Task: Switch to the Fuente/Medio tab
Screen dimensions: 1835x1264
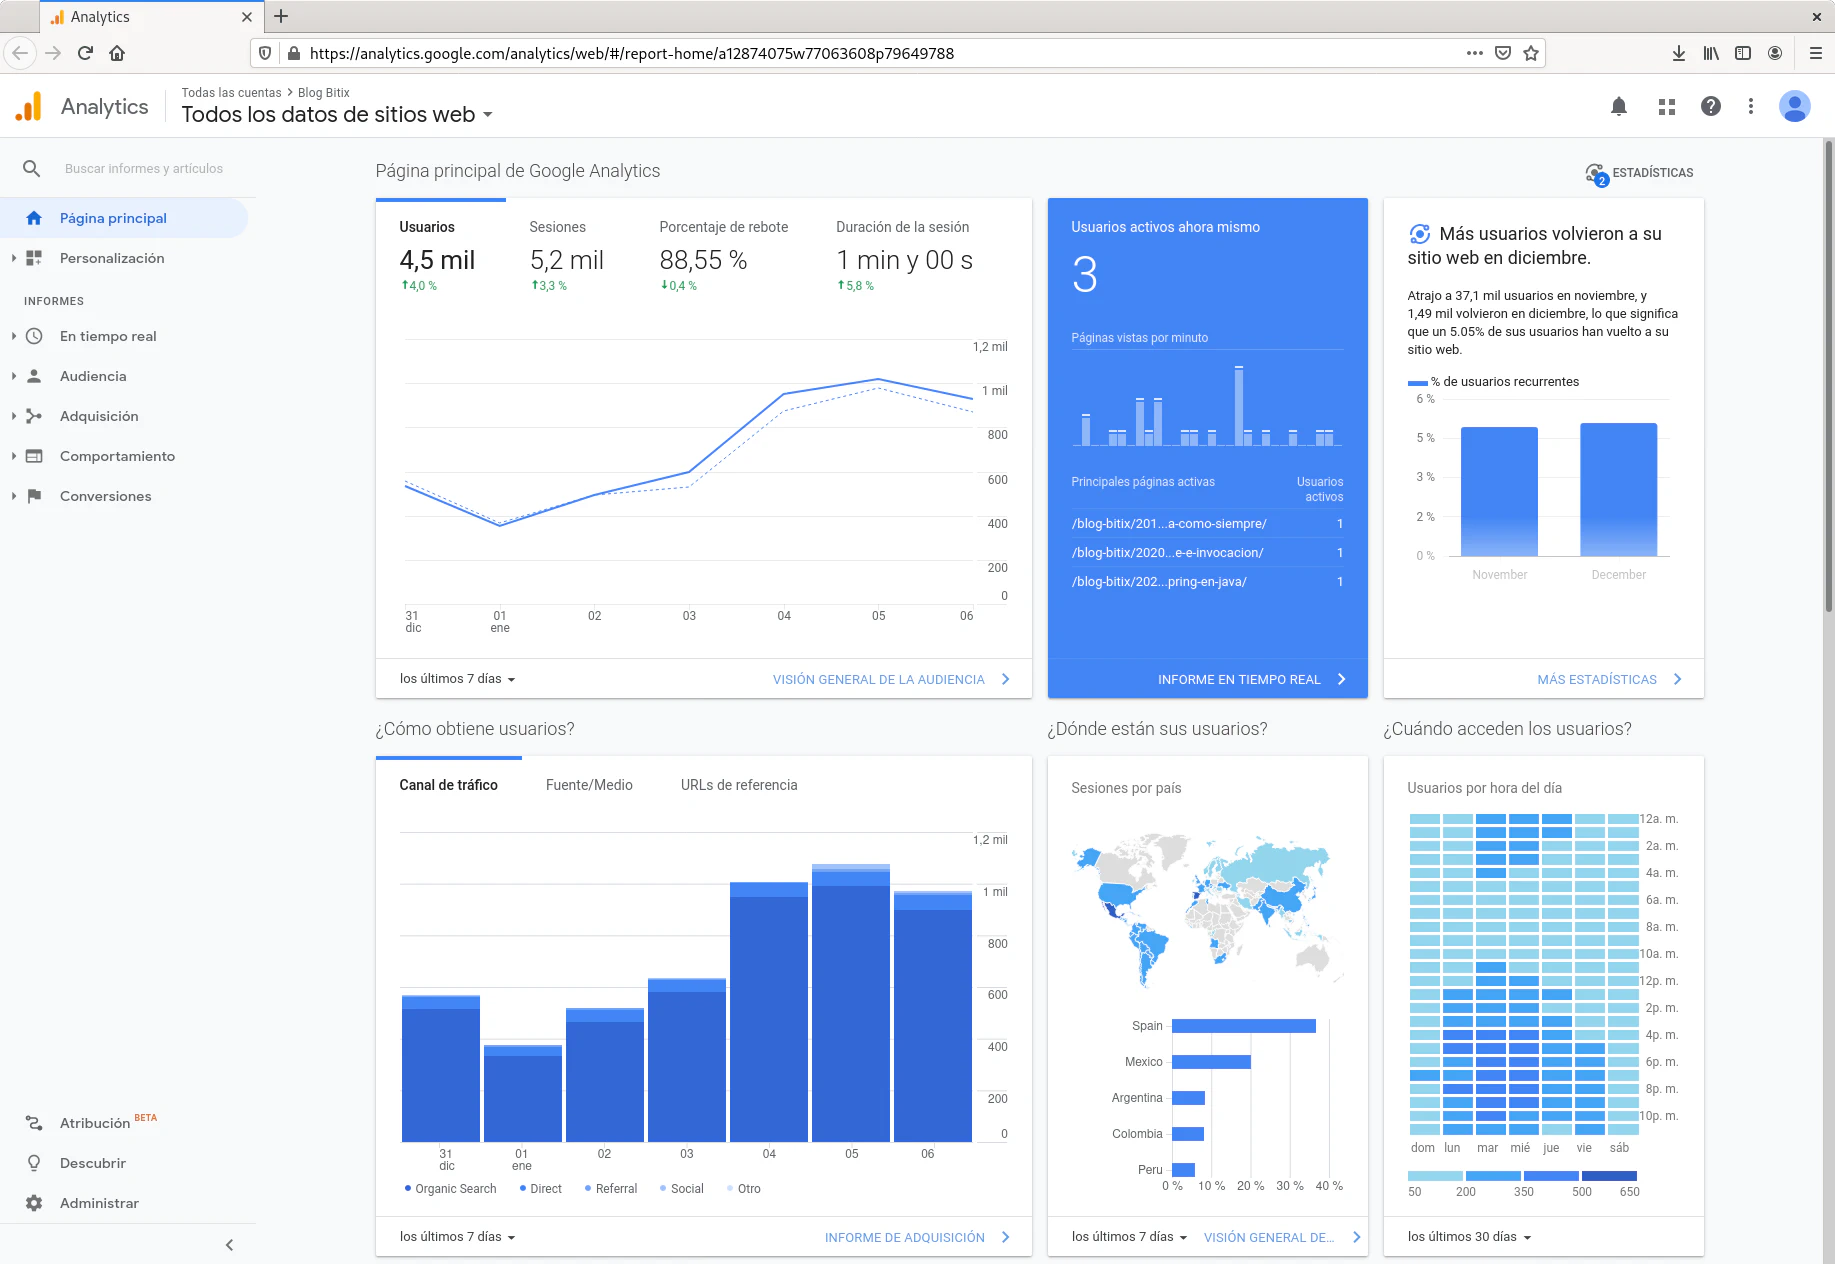Action: tap(589, 785)
